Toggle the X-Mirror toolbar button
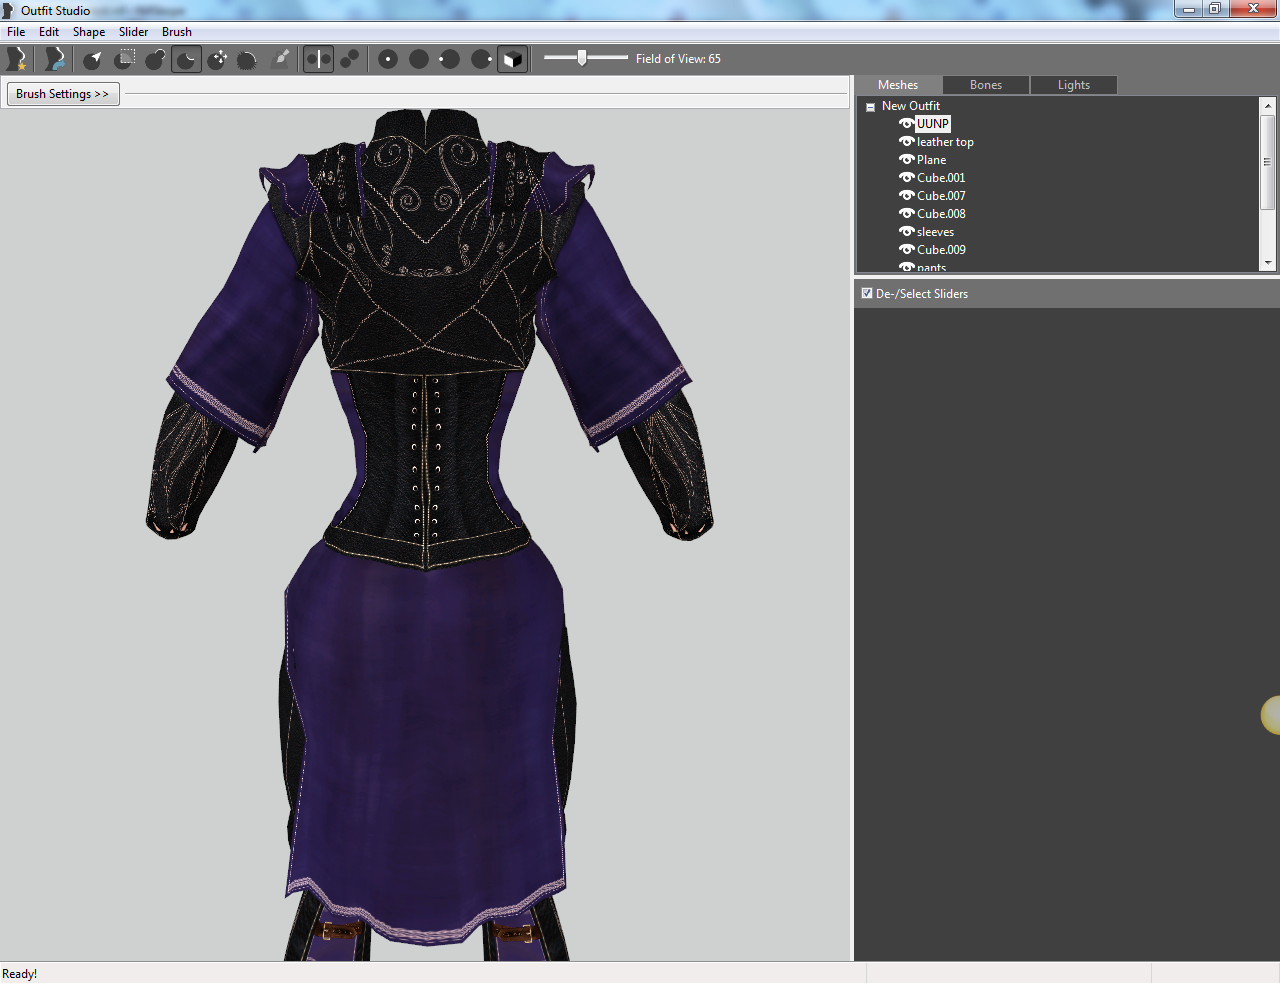Screen dimensions: 1280x984 (318, 59)
